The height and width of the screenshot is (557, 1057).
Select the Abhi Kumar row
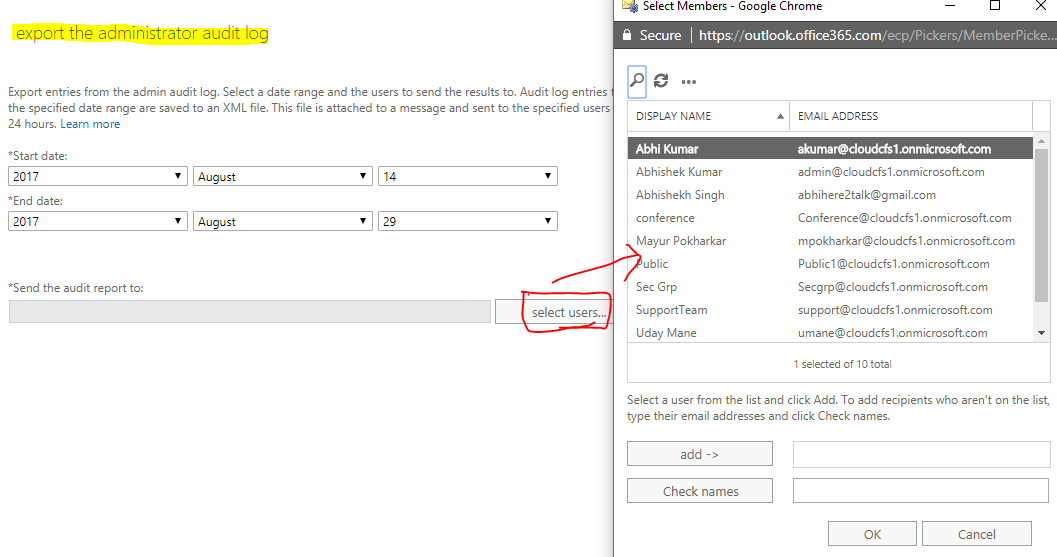click(x=830, y=149)
